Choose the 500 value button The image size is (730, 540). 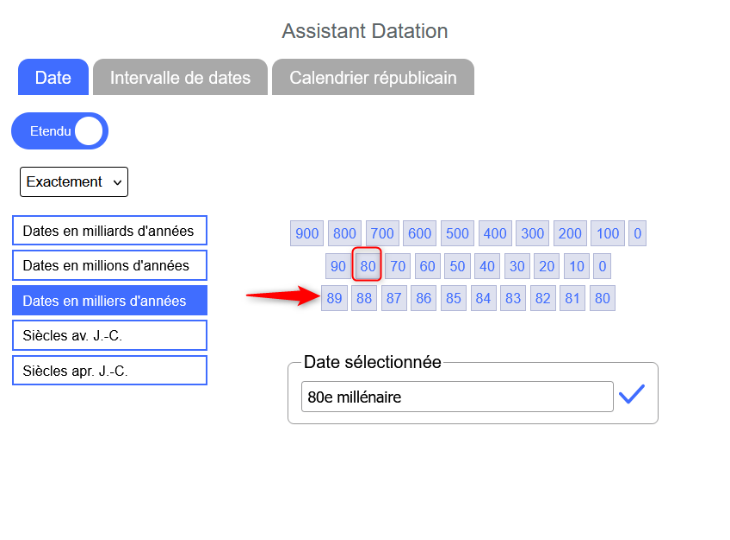tap(457, 234)
